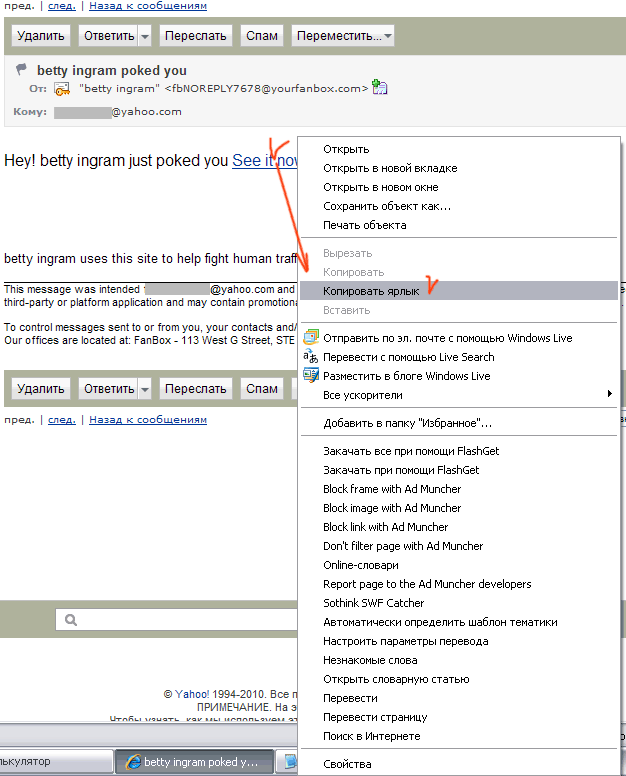Select Перевести с помощью Live Search
This screenshot has width=626, height=776.
(x=459, y=357)
